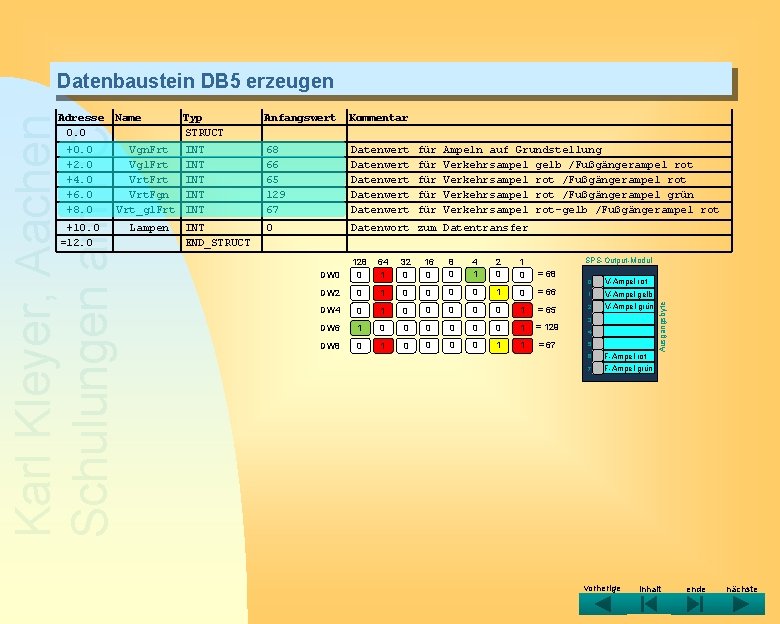Click the INT type cell in the Vrt_glFrt row
The image size is (780, 624).
tap(221, 209)
